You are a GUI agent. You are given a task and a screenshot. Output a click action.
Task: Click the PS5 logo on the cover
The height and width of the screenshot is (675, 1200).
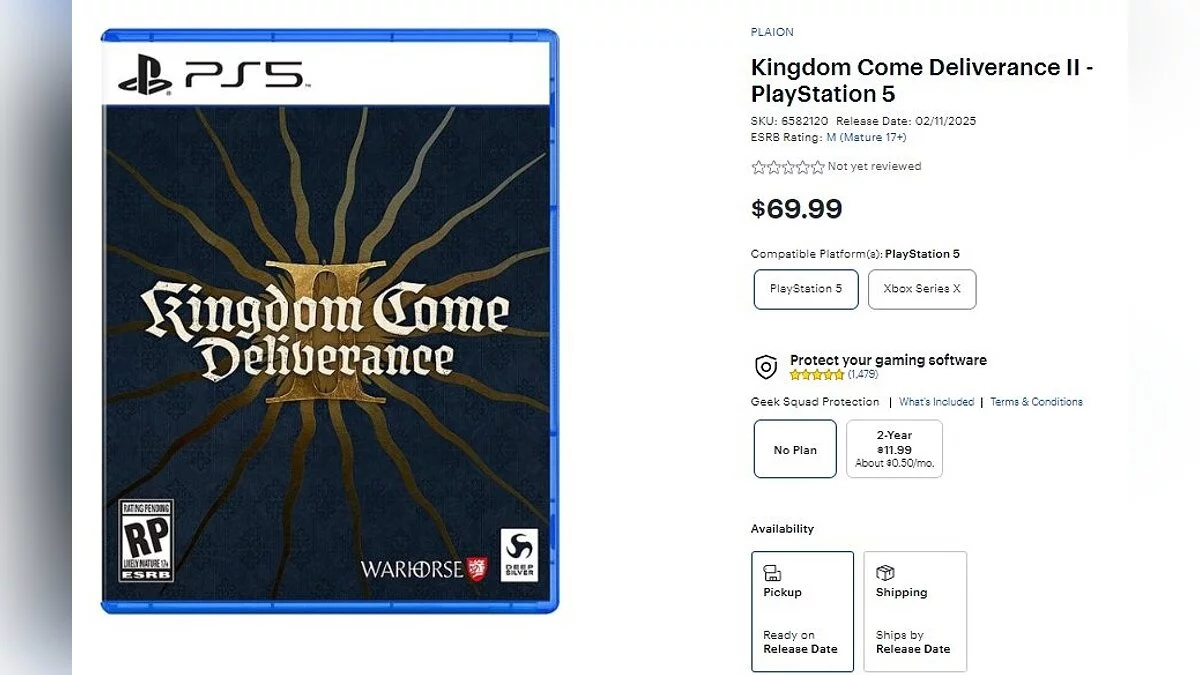coord(210,75)
